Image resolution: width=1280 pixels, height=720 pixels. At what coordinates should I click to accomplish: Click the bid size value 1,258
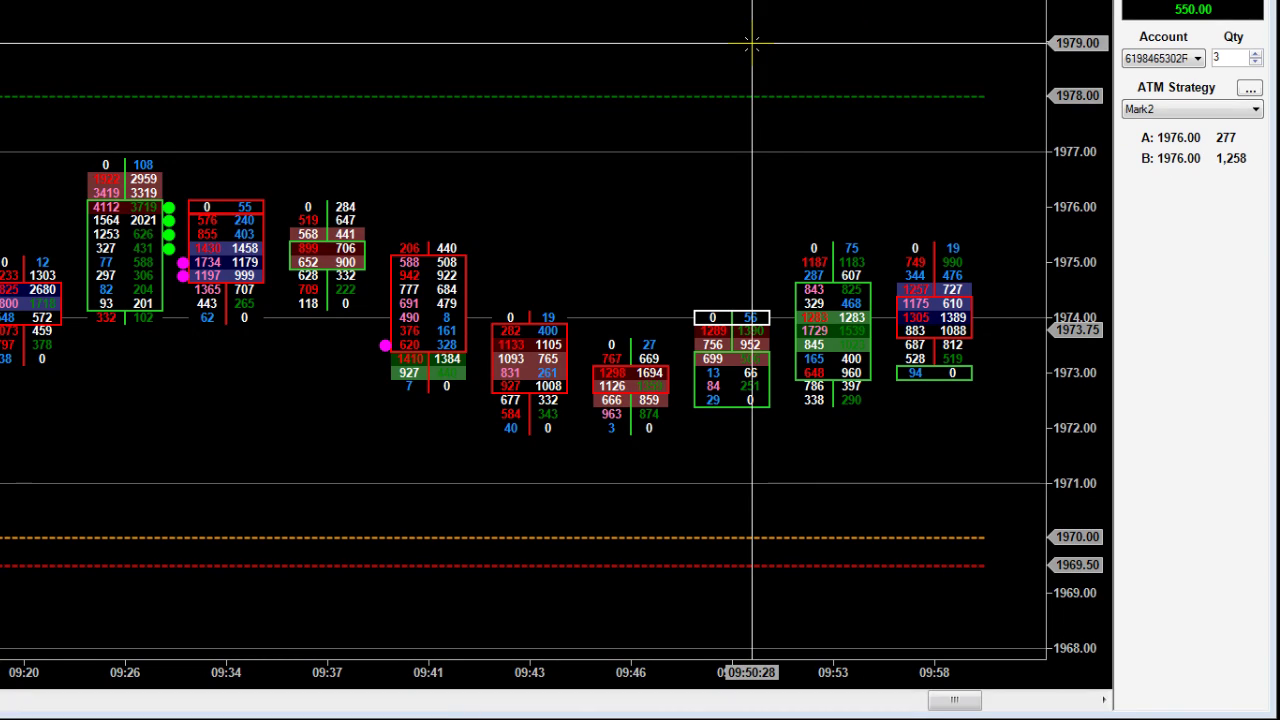pos(1231,158)
